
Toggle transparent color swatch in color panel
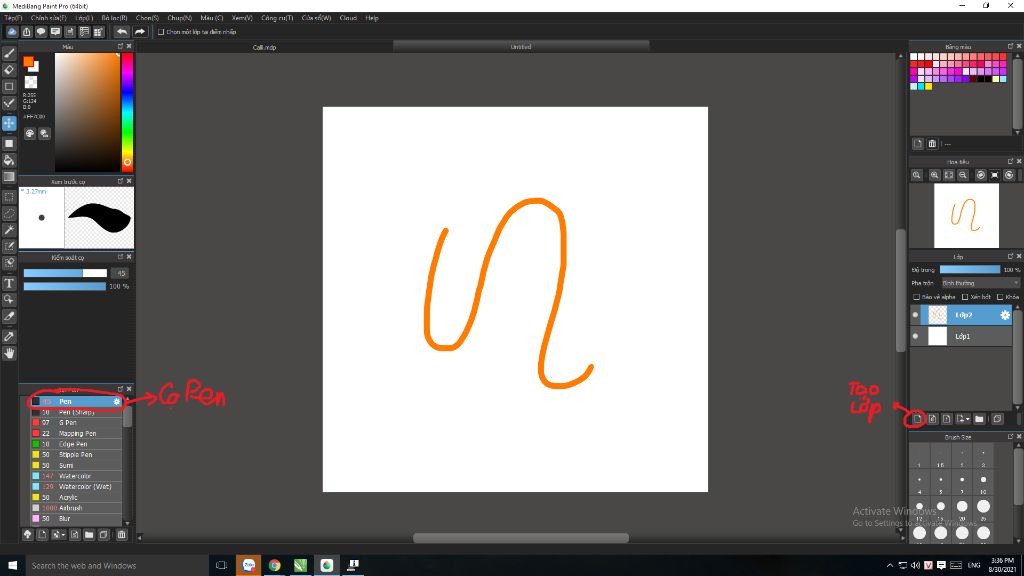[x=31, y=82]
